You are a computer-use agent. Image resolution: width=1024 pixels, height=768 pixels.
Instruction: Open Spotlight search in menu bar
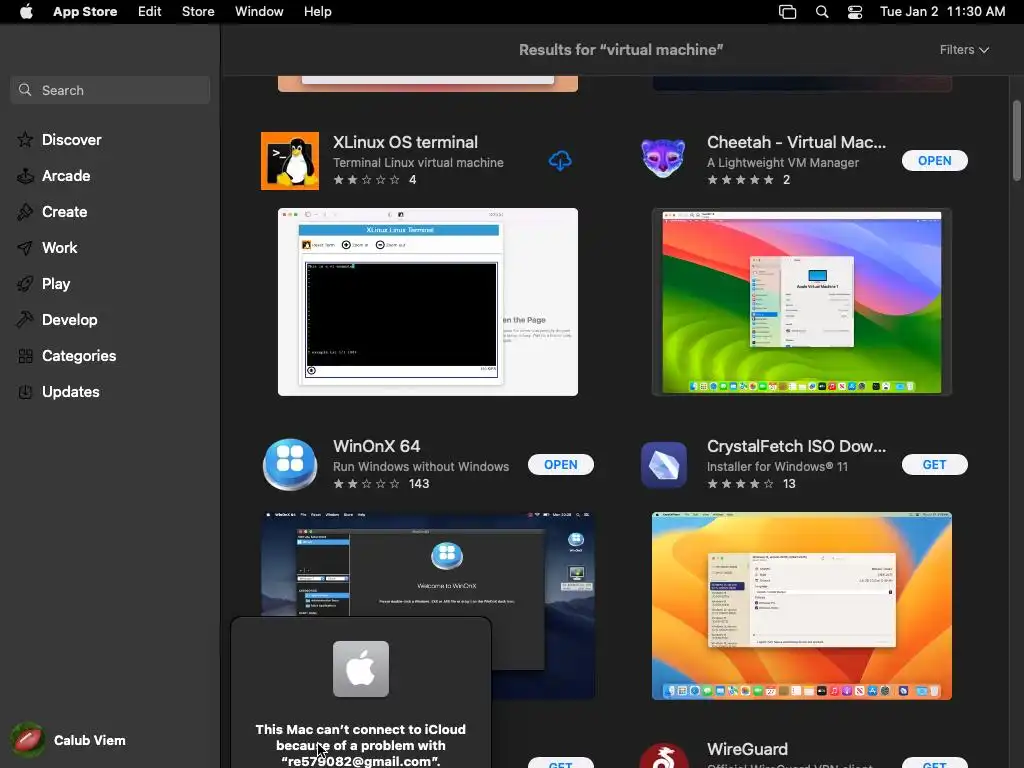click(x=822, y=12)
